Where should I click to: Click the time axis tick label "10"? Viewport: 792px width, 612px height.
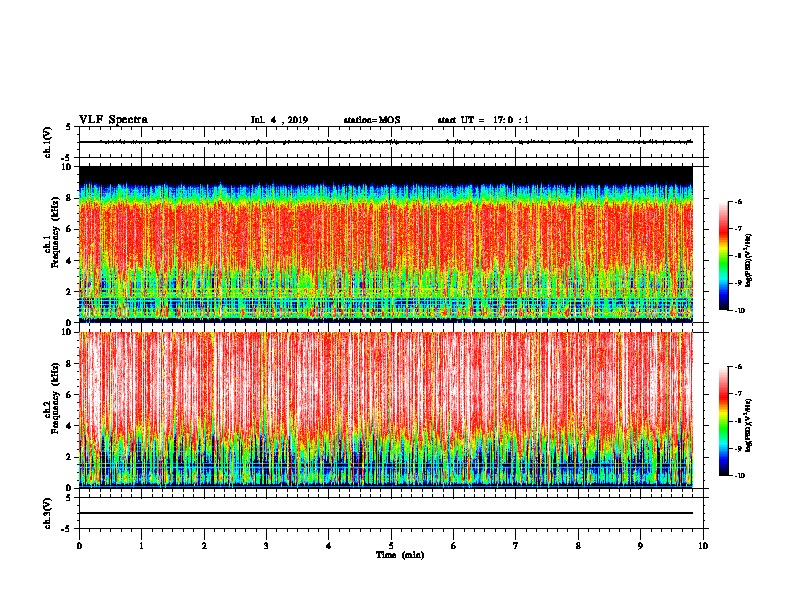coord(703,546)
